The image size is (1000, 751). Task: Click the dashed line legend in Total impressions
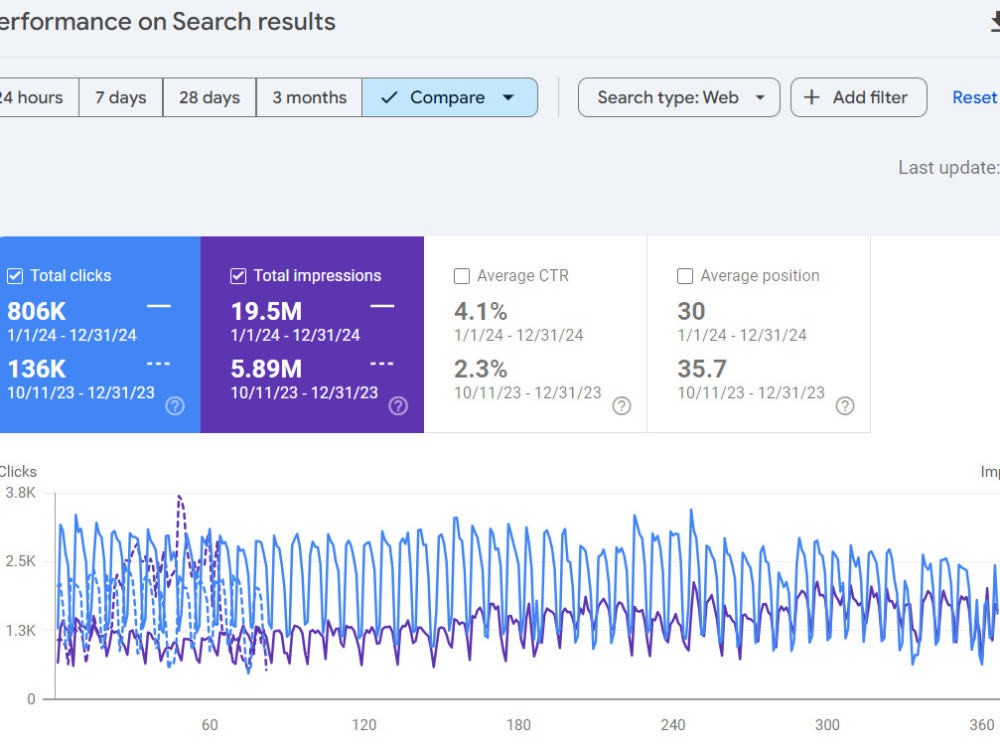click(382, 364)
